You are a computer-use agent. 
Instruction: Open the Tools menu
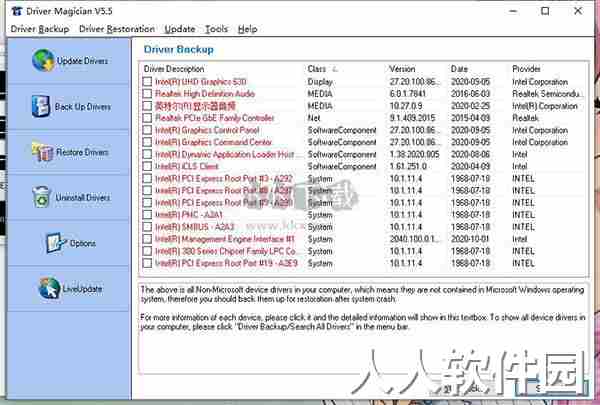click(x=216, y=29)
